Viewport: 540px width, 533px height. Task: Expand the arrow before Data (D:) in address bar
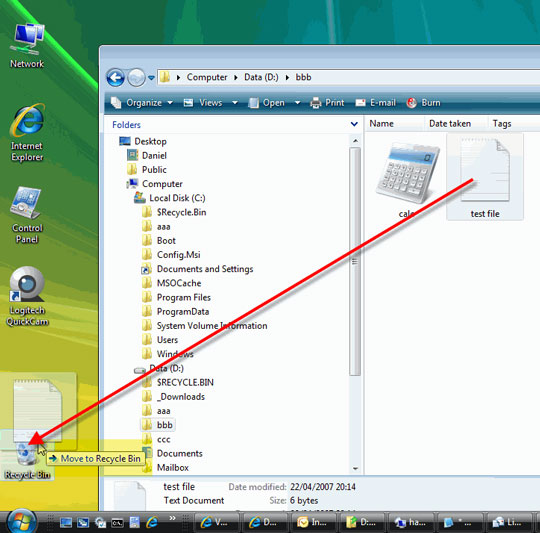[x=236, y=77]
